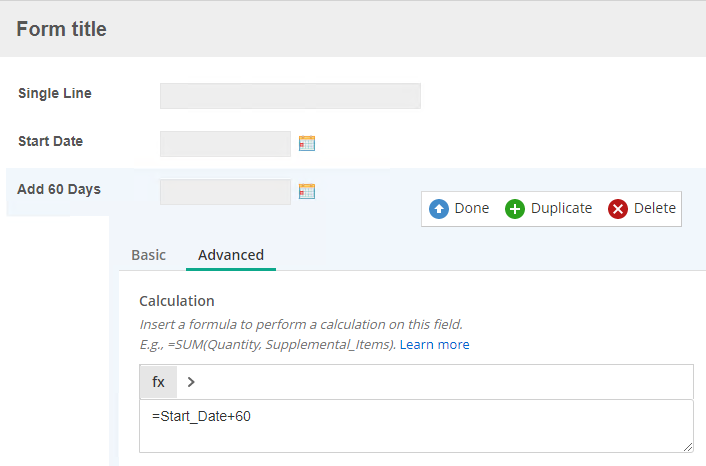Click into the Single Line text field
706x466 pixels.
click(290, 95)
